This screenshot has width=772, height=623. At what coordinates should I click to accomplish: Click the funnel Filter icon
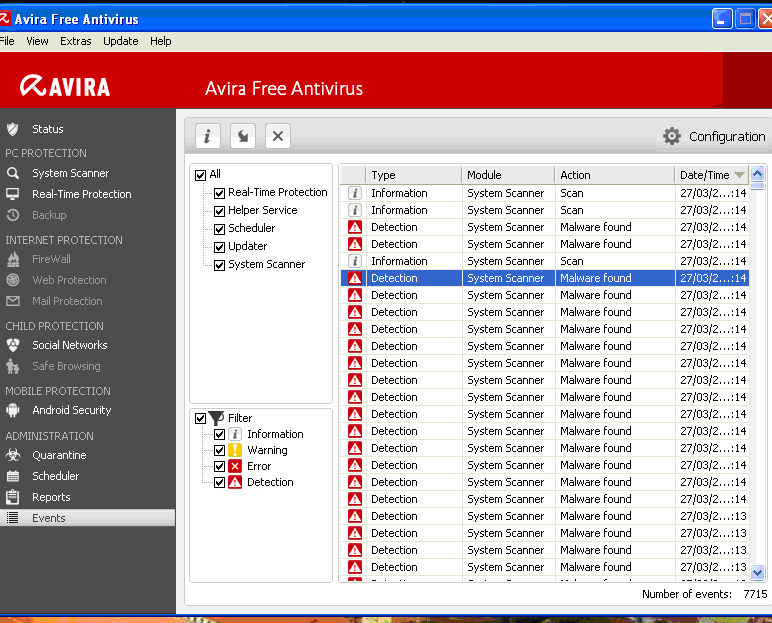[x=216, y=418]
